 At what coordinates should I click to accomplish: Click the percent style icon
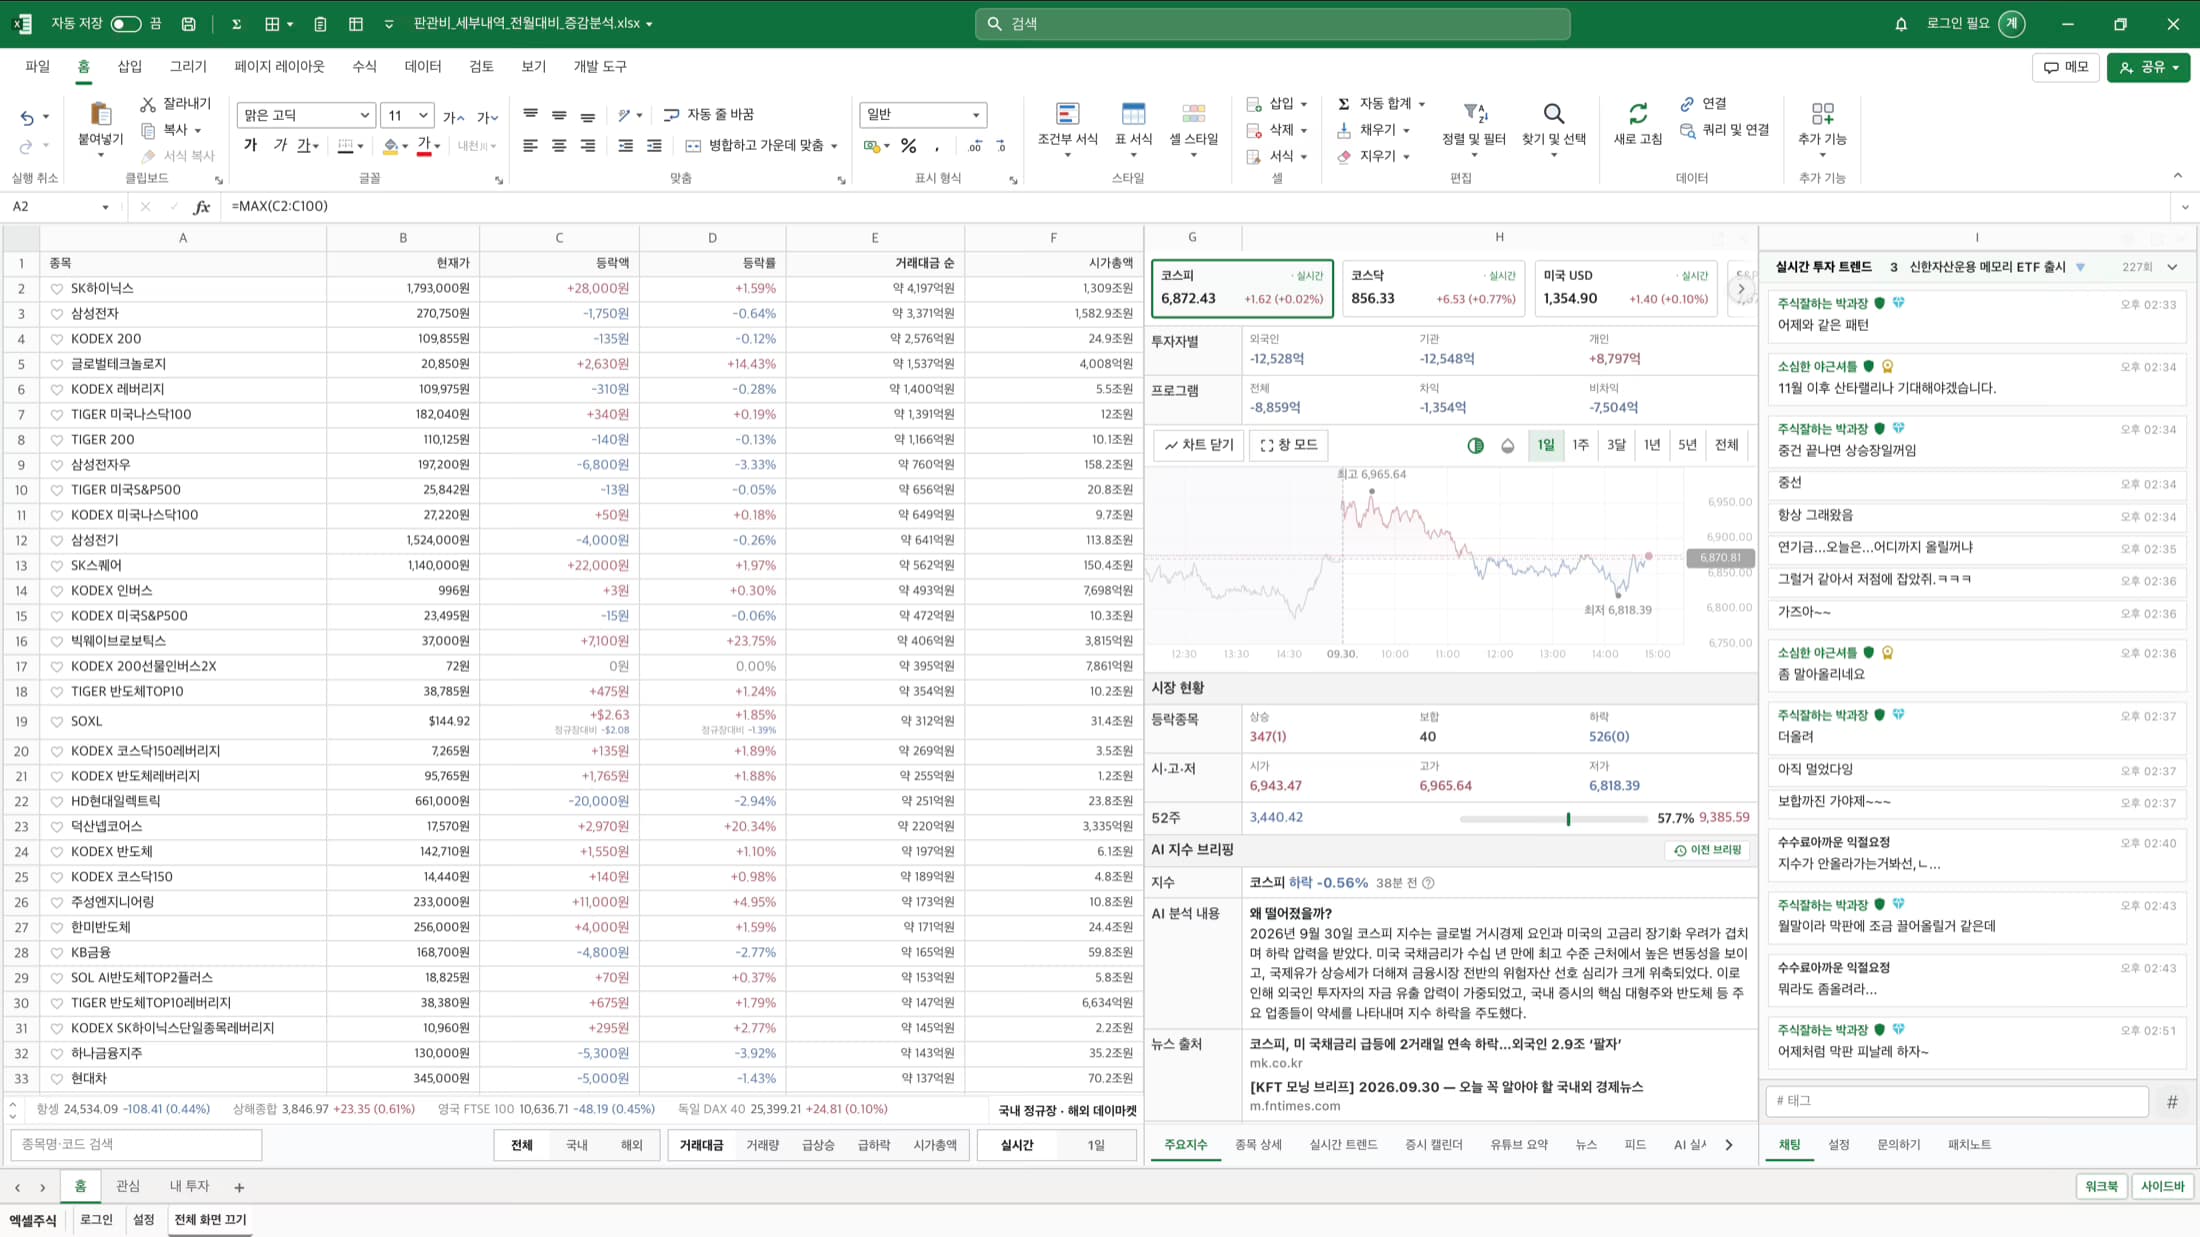[908, 146]
